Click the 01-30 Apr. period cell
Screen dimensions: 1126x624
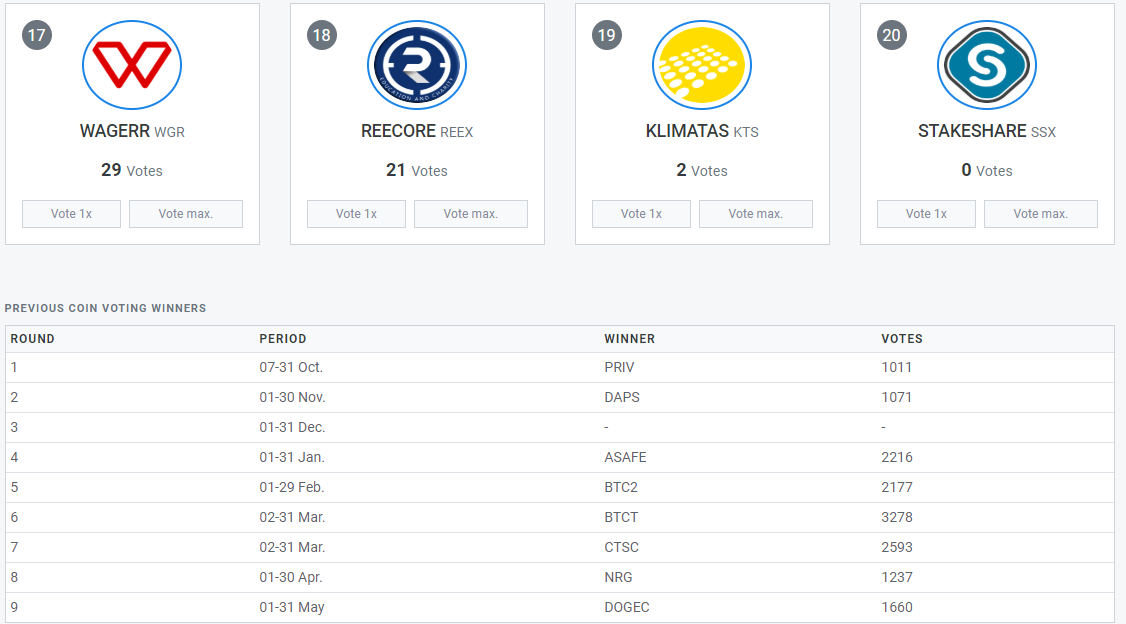291,578
